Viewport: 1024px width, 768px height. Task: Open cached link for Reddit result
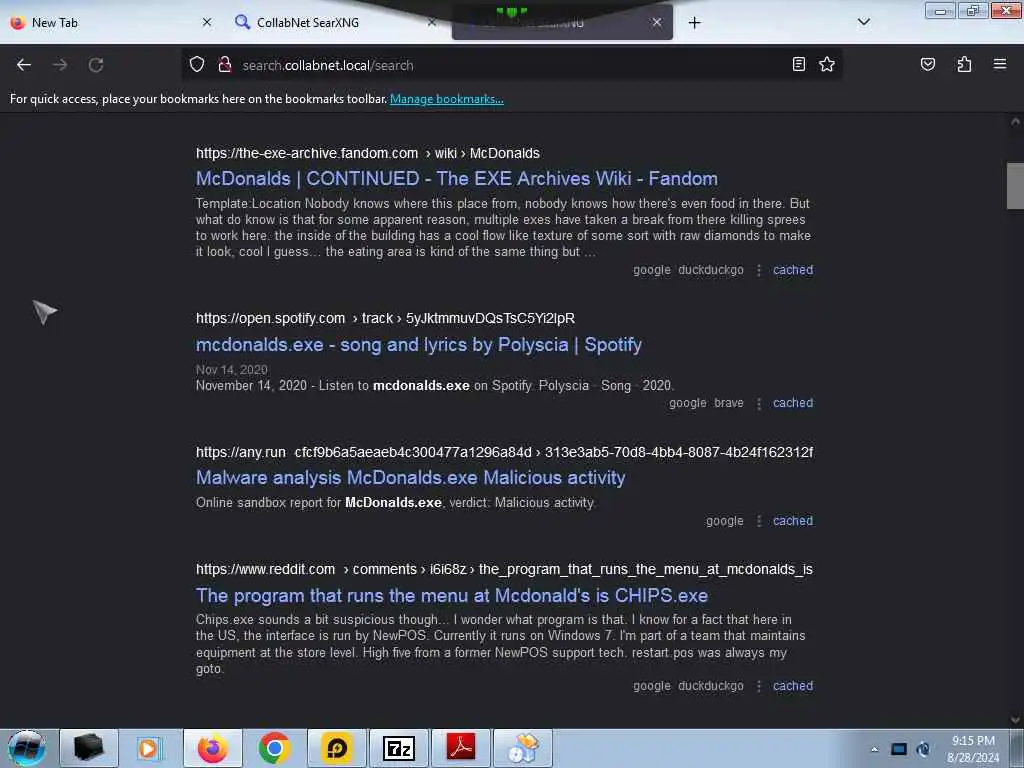pyautogui.click(x=793, y=686)
